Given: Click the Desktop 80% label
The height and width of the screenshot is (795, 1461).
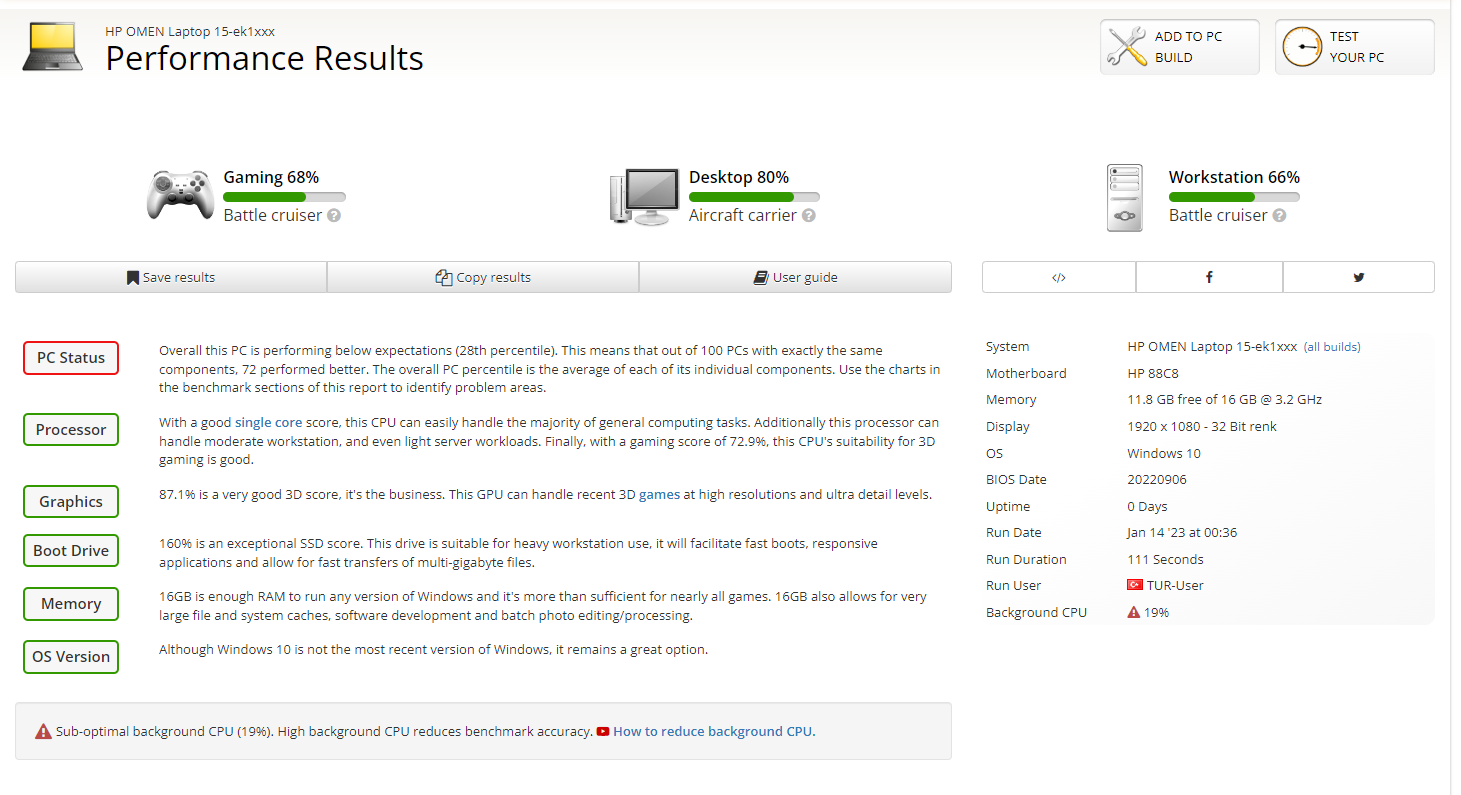Looking at the screenshot, I should 739,177.
